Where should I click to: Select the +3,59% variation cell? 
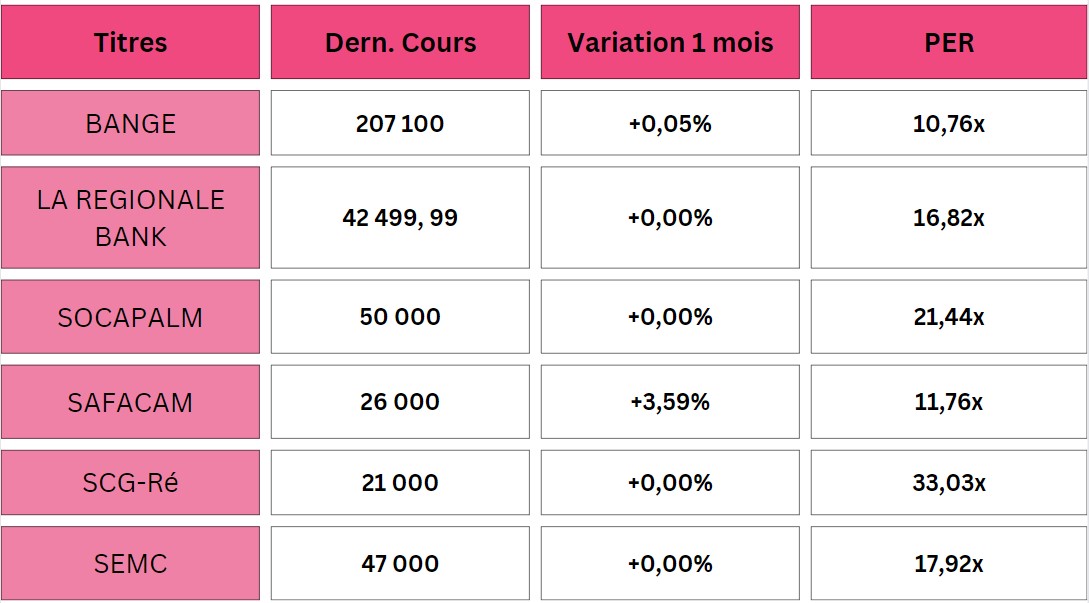coord(670,402)
